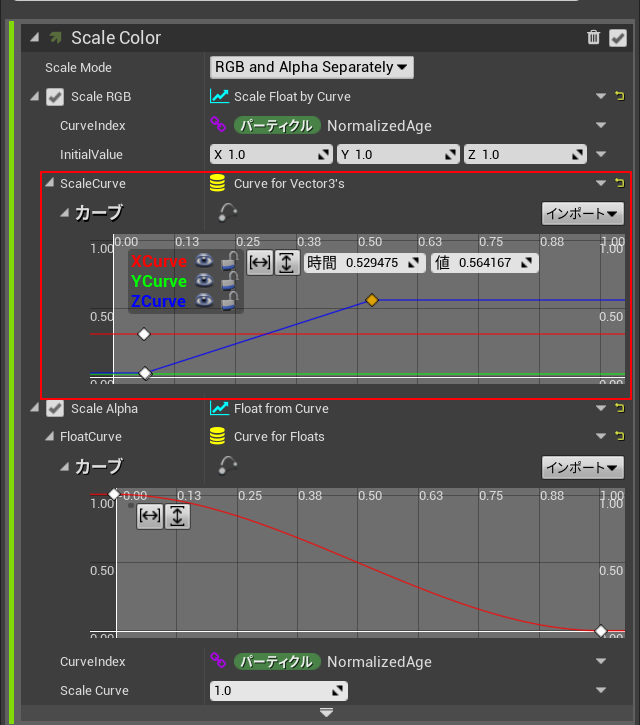Image resolution: width=640 pixels, height=725 pixels.
Task: Select the orange ZCurve keyframe
Action: point(372,300)
